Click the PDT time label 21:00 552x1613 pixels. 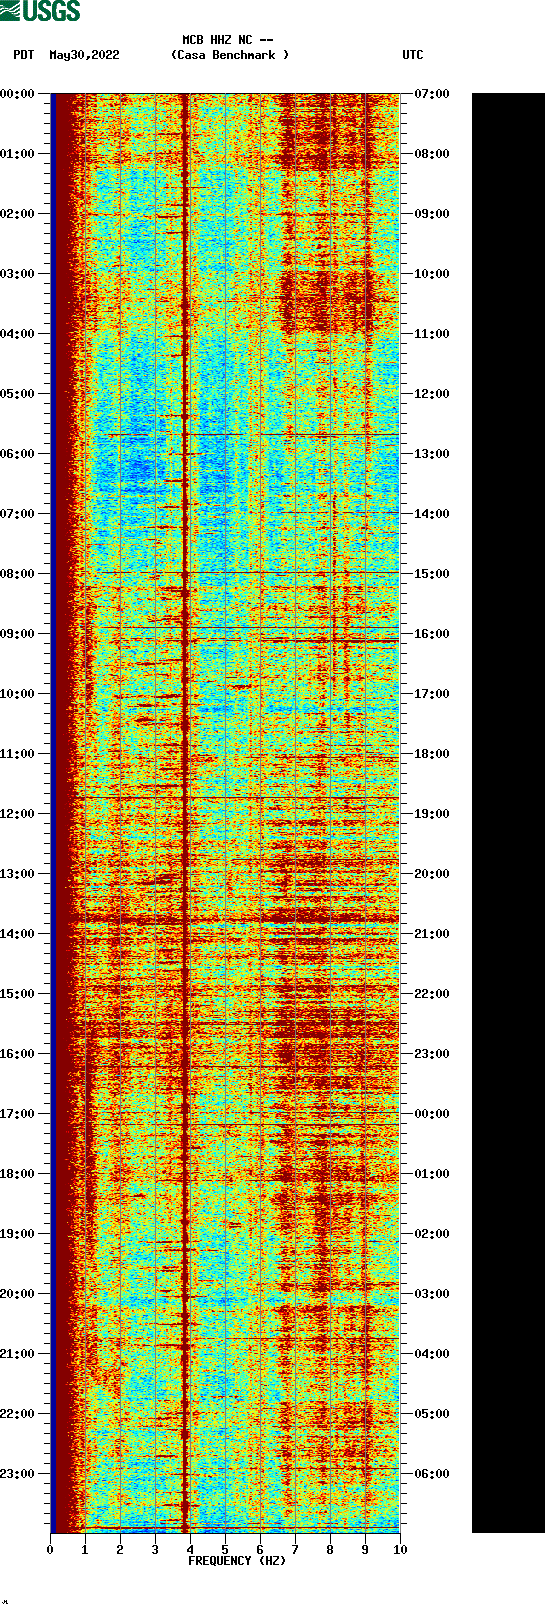point(18,1354)
